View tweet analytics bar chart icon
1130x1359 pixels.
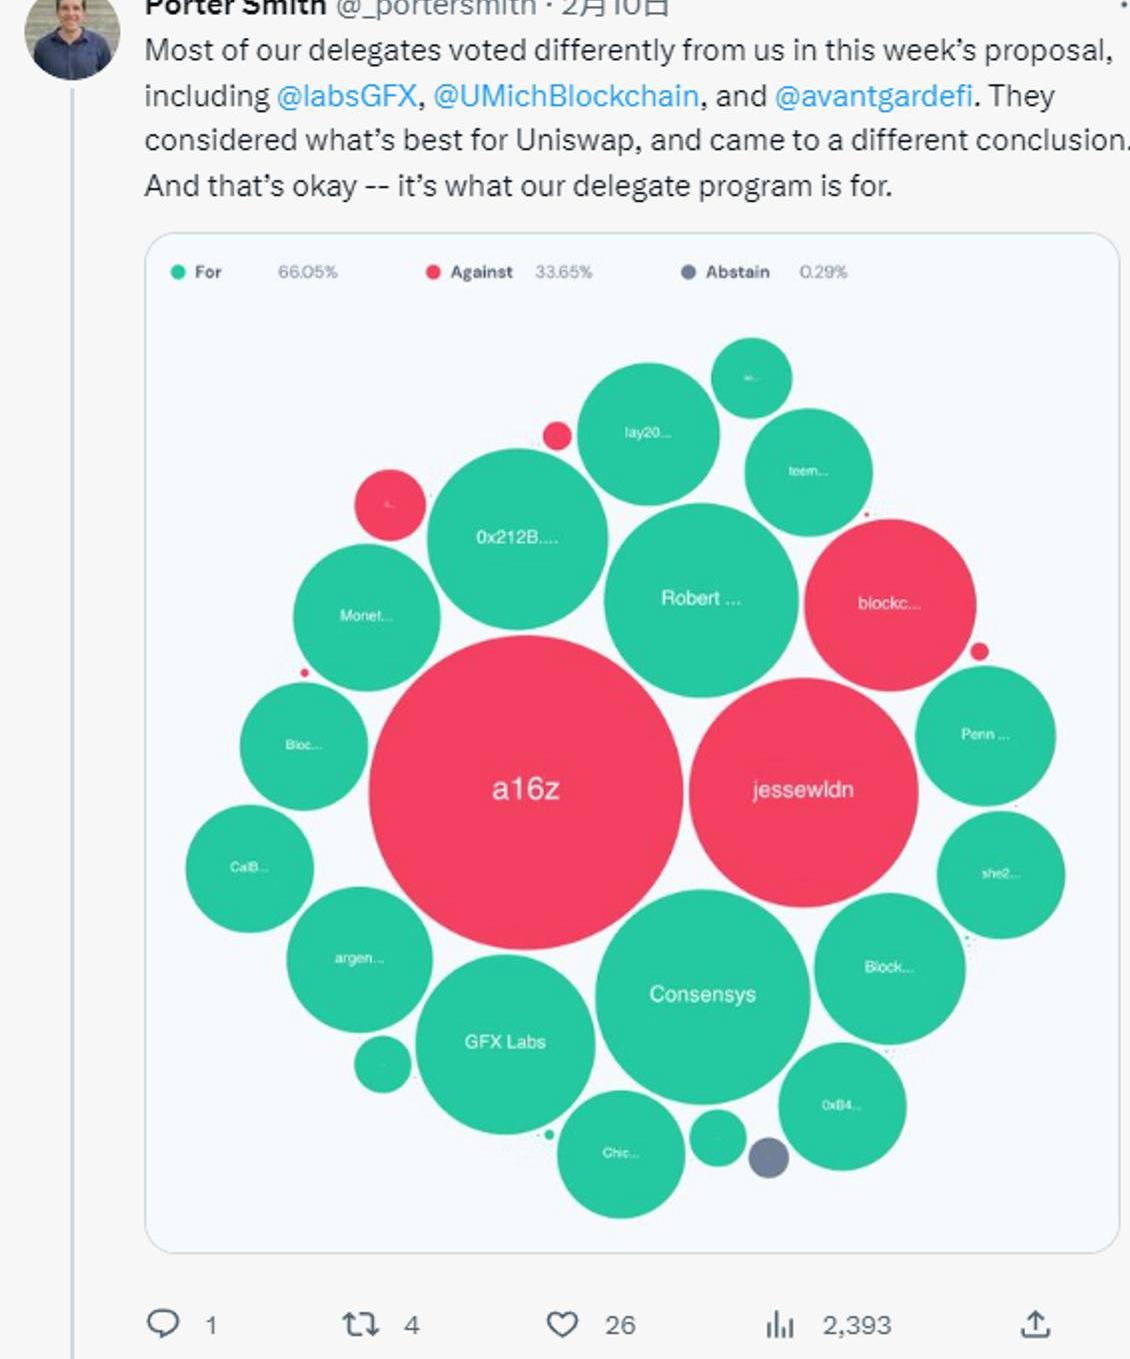(x=779, y=1325)
